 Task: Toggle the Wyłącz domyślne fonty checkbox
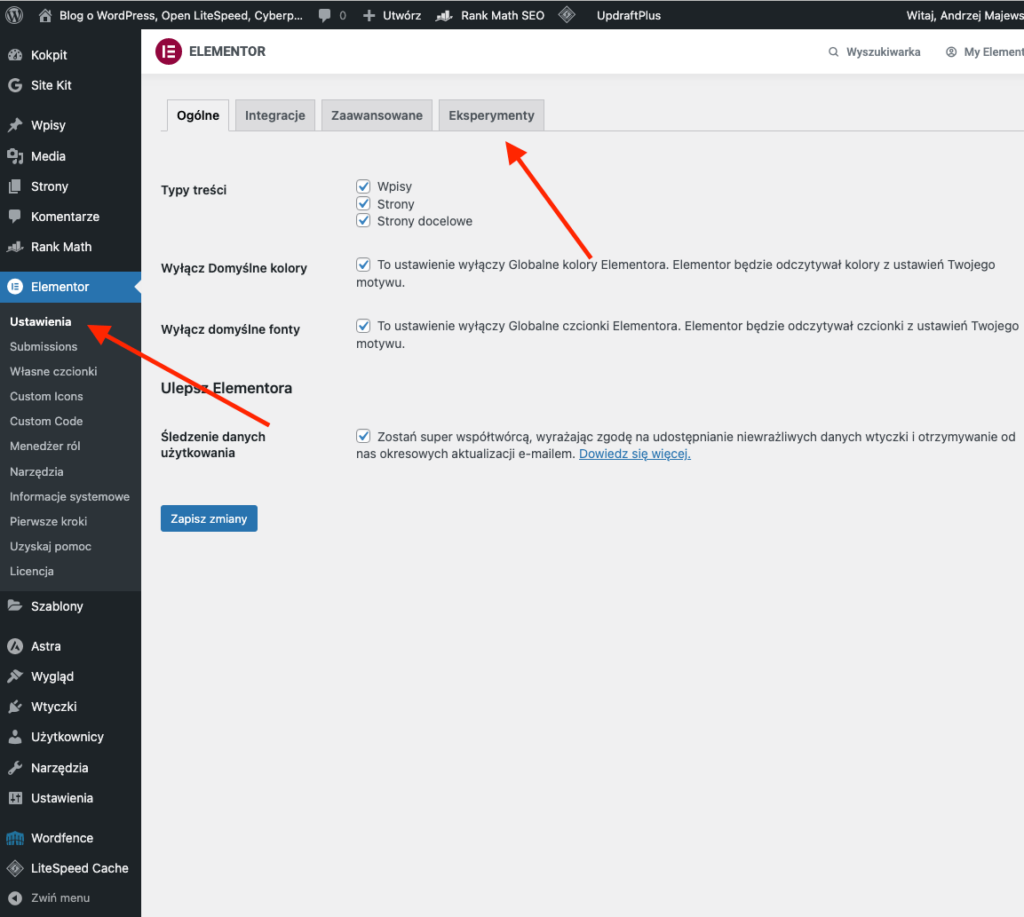(363, 325)
